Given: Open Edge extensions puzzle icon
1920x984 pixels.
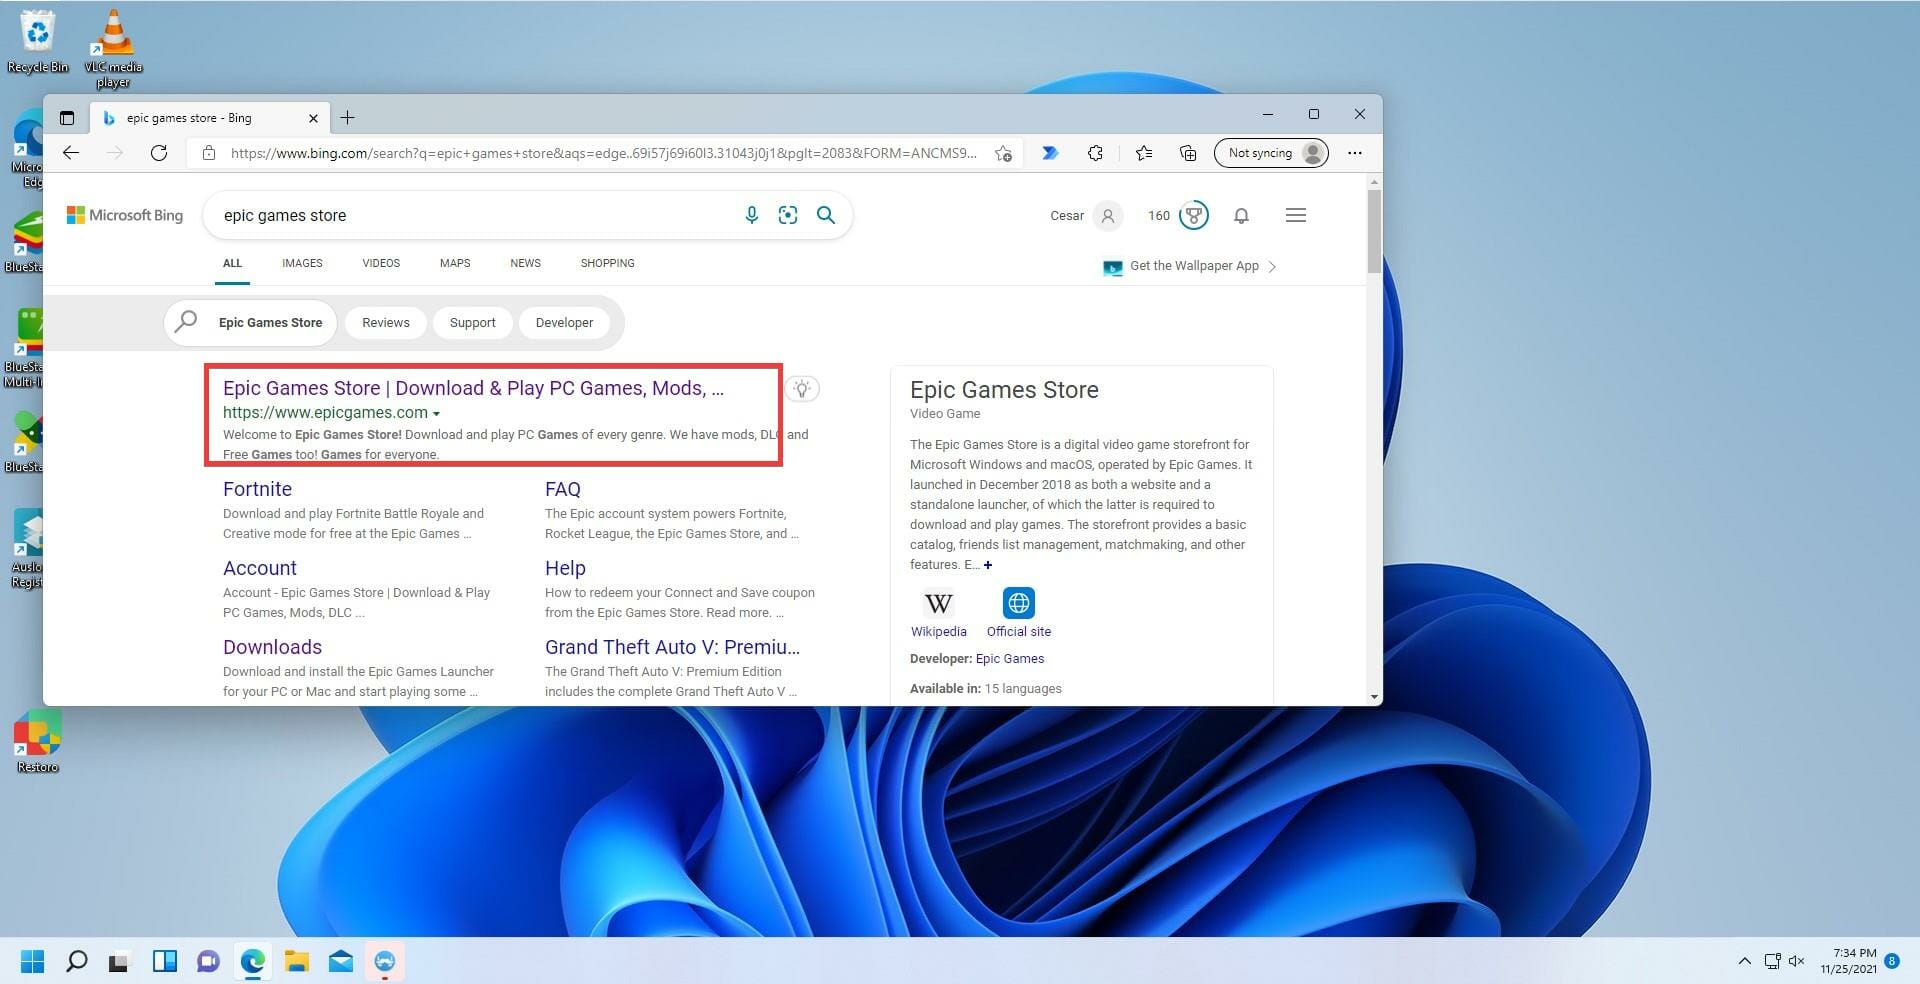Looking at the screenshot, I should pos(1096,153).
